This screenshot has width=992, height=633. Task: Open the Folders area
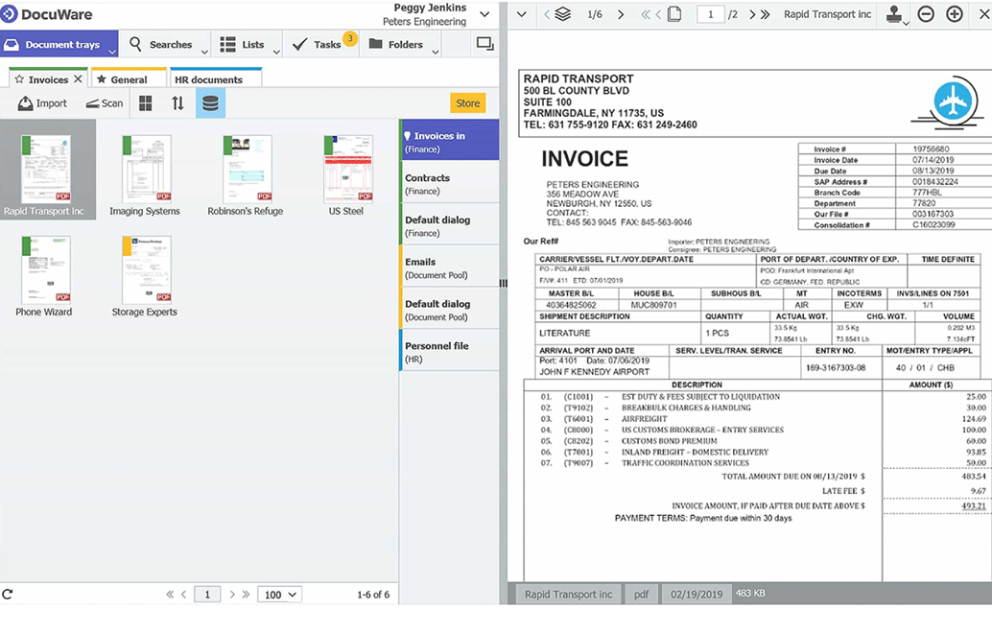[x=395, y=44]
